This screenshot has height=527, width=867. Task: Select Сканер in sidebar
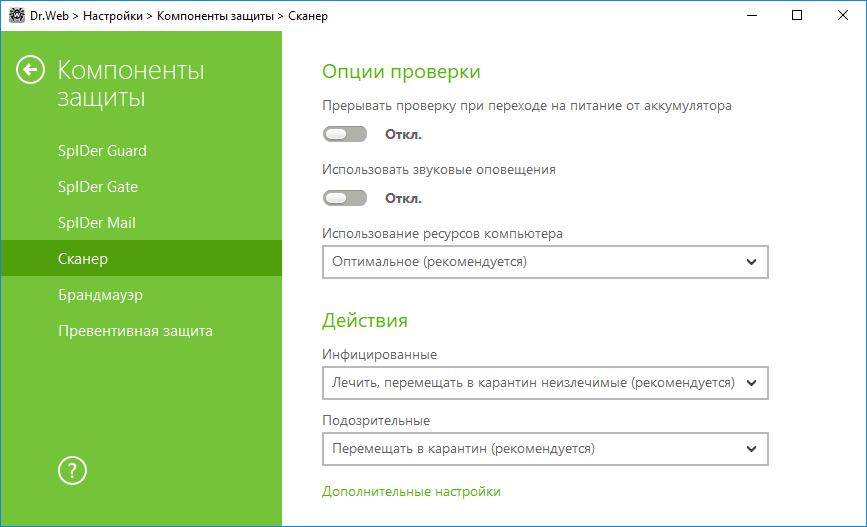(142, 258)
